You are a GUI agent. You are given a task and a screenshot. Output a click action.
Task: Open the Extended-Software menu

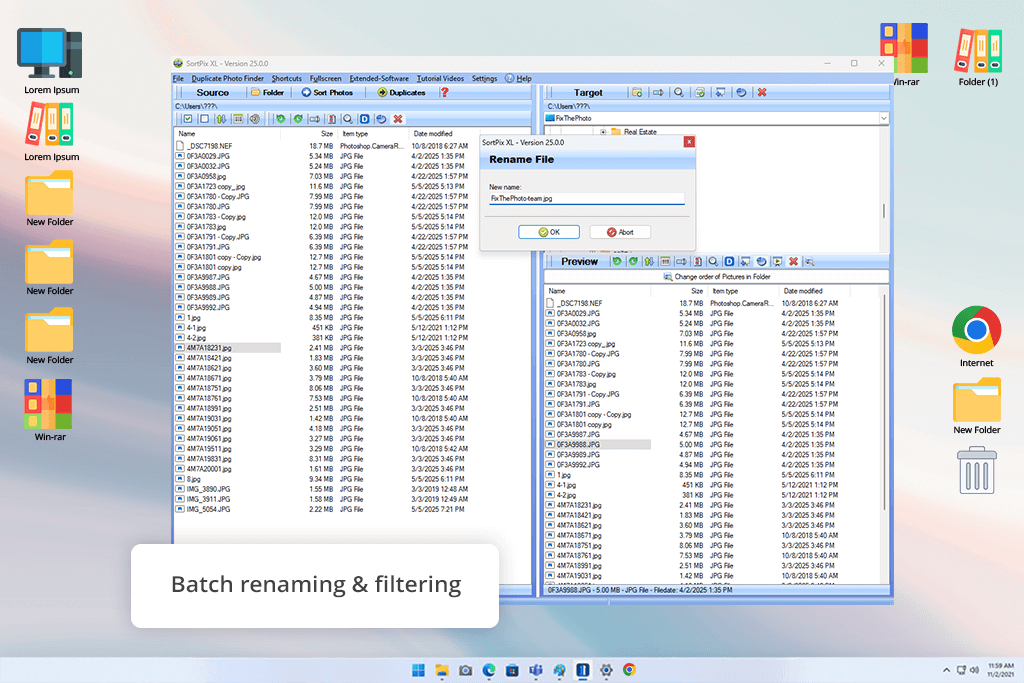(x=379, y=78)
